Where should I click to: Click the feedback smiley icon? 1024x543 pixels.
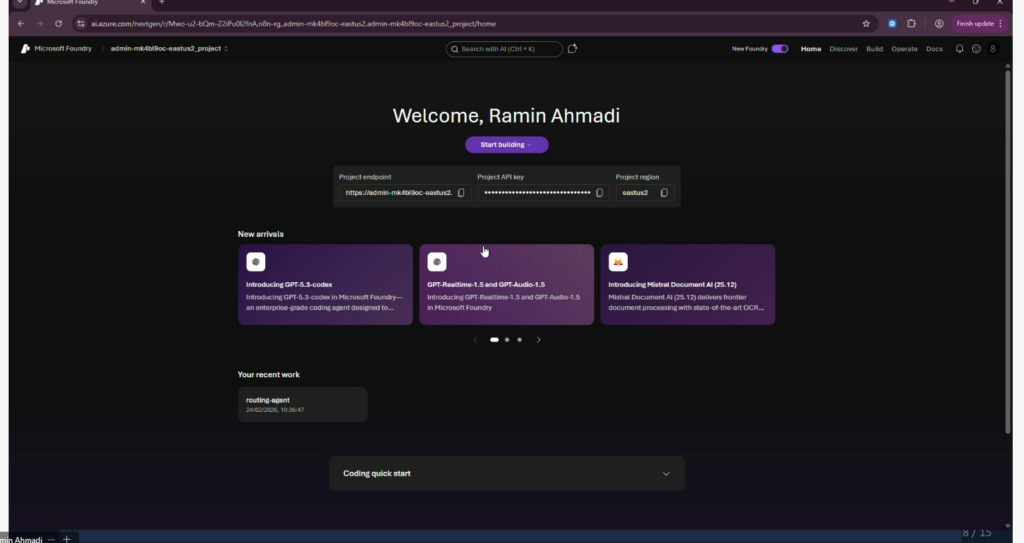coord(976,49)
